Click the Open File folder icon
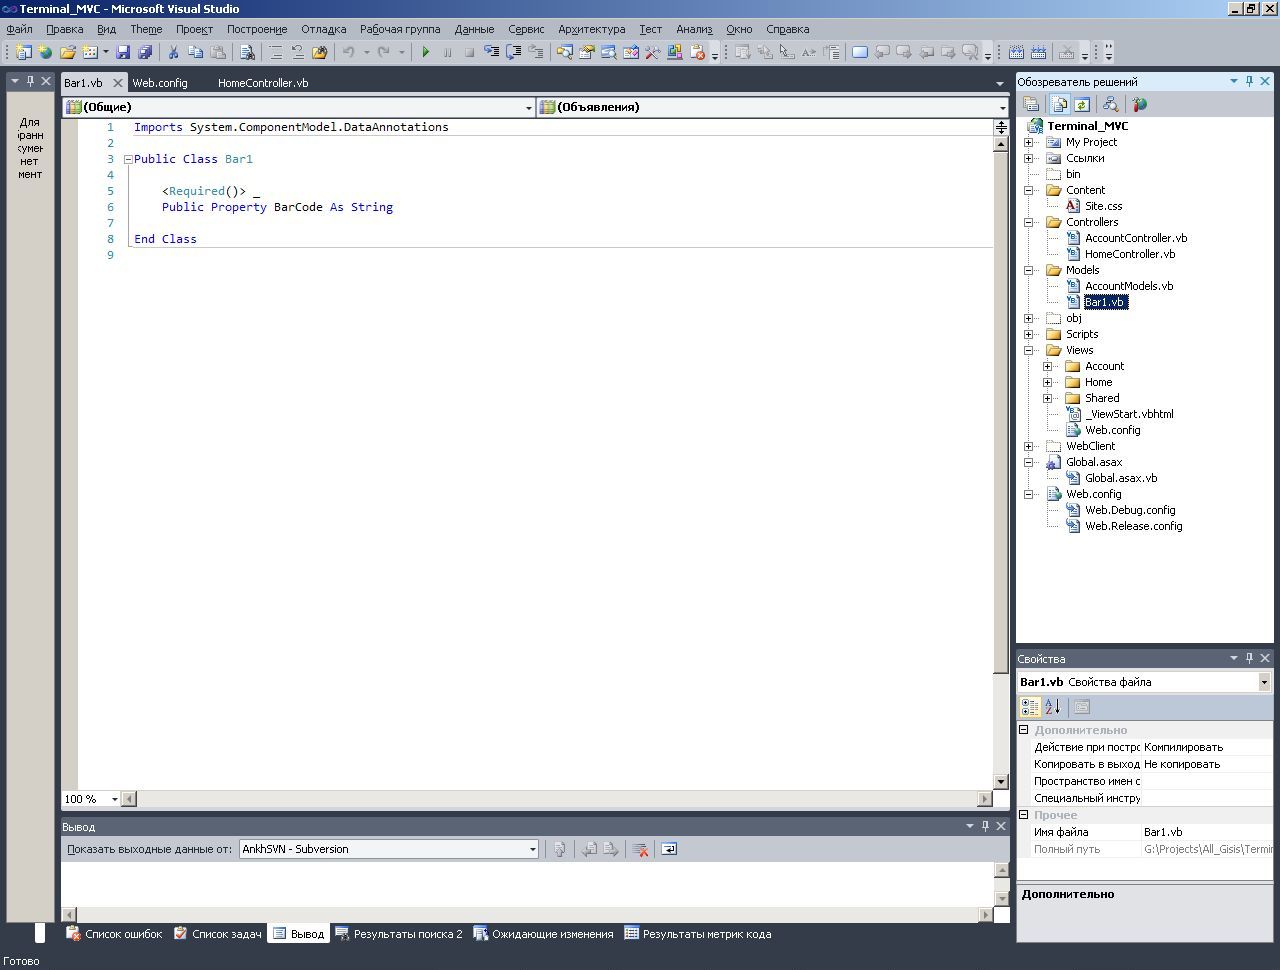Viewport: 1280px width, 970px height. coord(68,52)
